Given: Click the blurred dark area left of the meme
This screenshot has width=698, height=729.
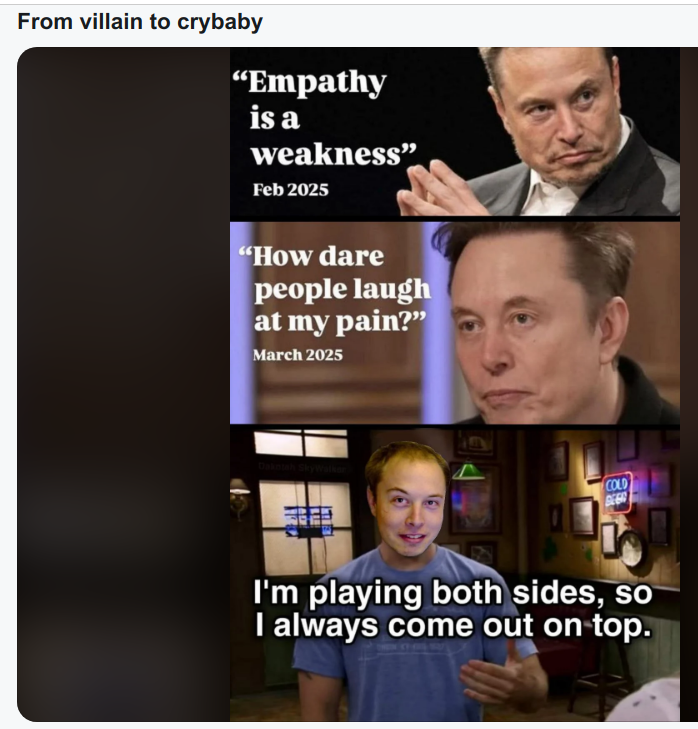Looking at the screenshot, I should [124, 384].
